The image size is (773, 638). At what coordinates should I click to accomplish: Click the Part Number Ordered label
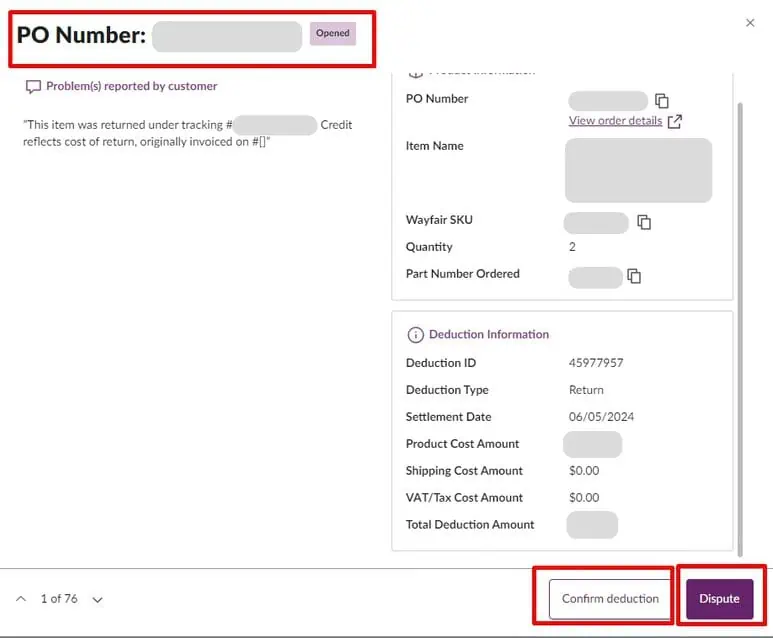tap(462, 274)
